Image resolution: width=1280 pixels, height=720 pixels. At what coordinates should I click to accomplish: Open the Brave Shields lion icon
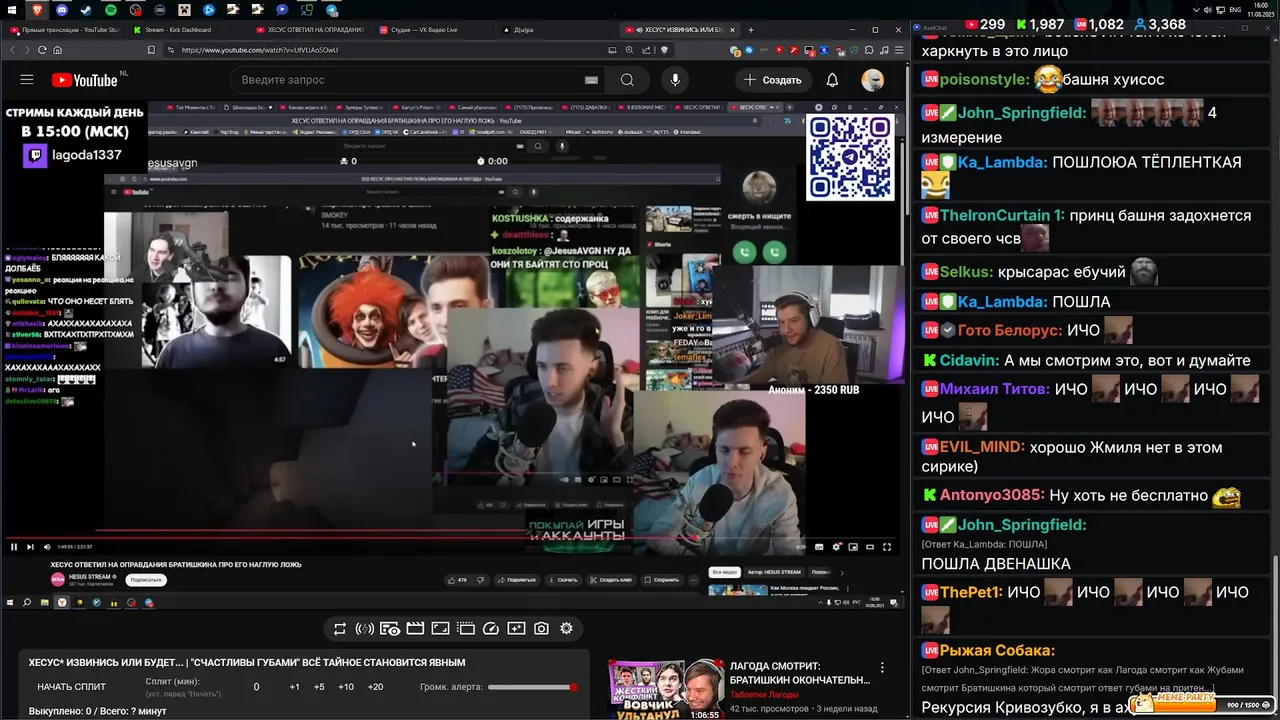pyautogui.click(x=663, y=50)
